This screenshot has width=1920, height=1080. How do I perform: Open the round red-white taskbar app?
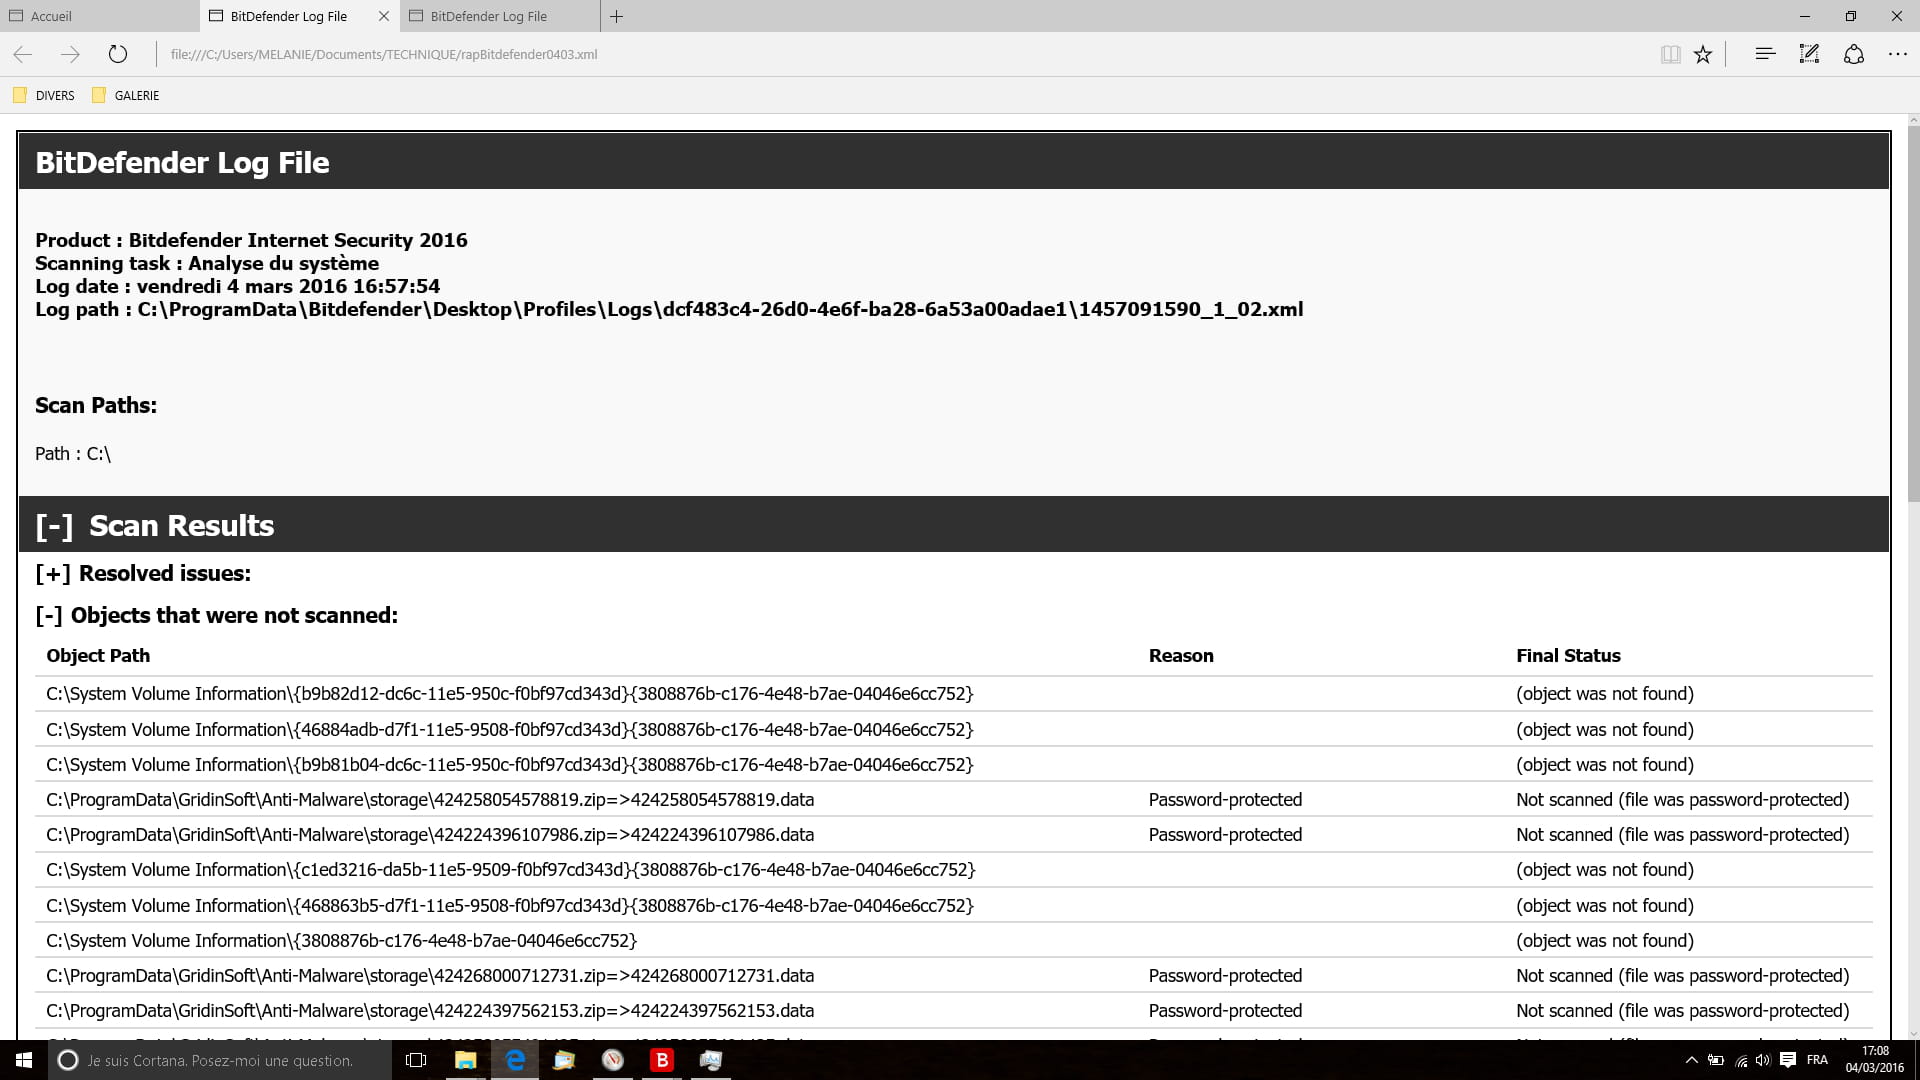coord(613,1060)
